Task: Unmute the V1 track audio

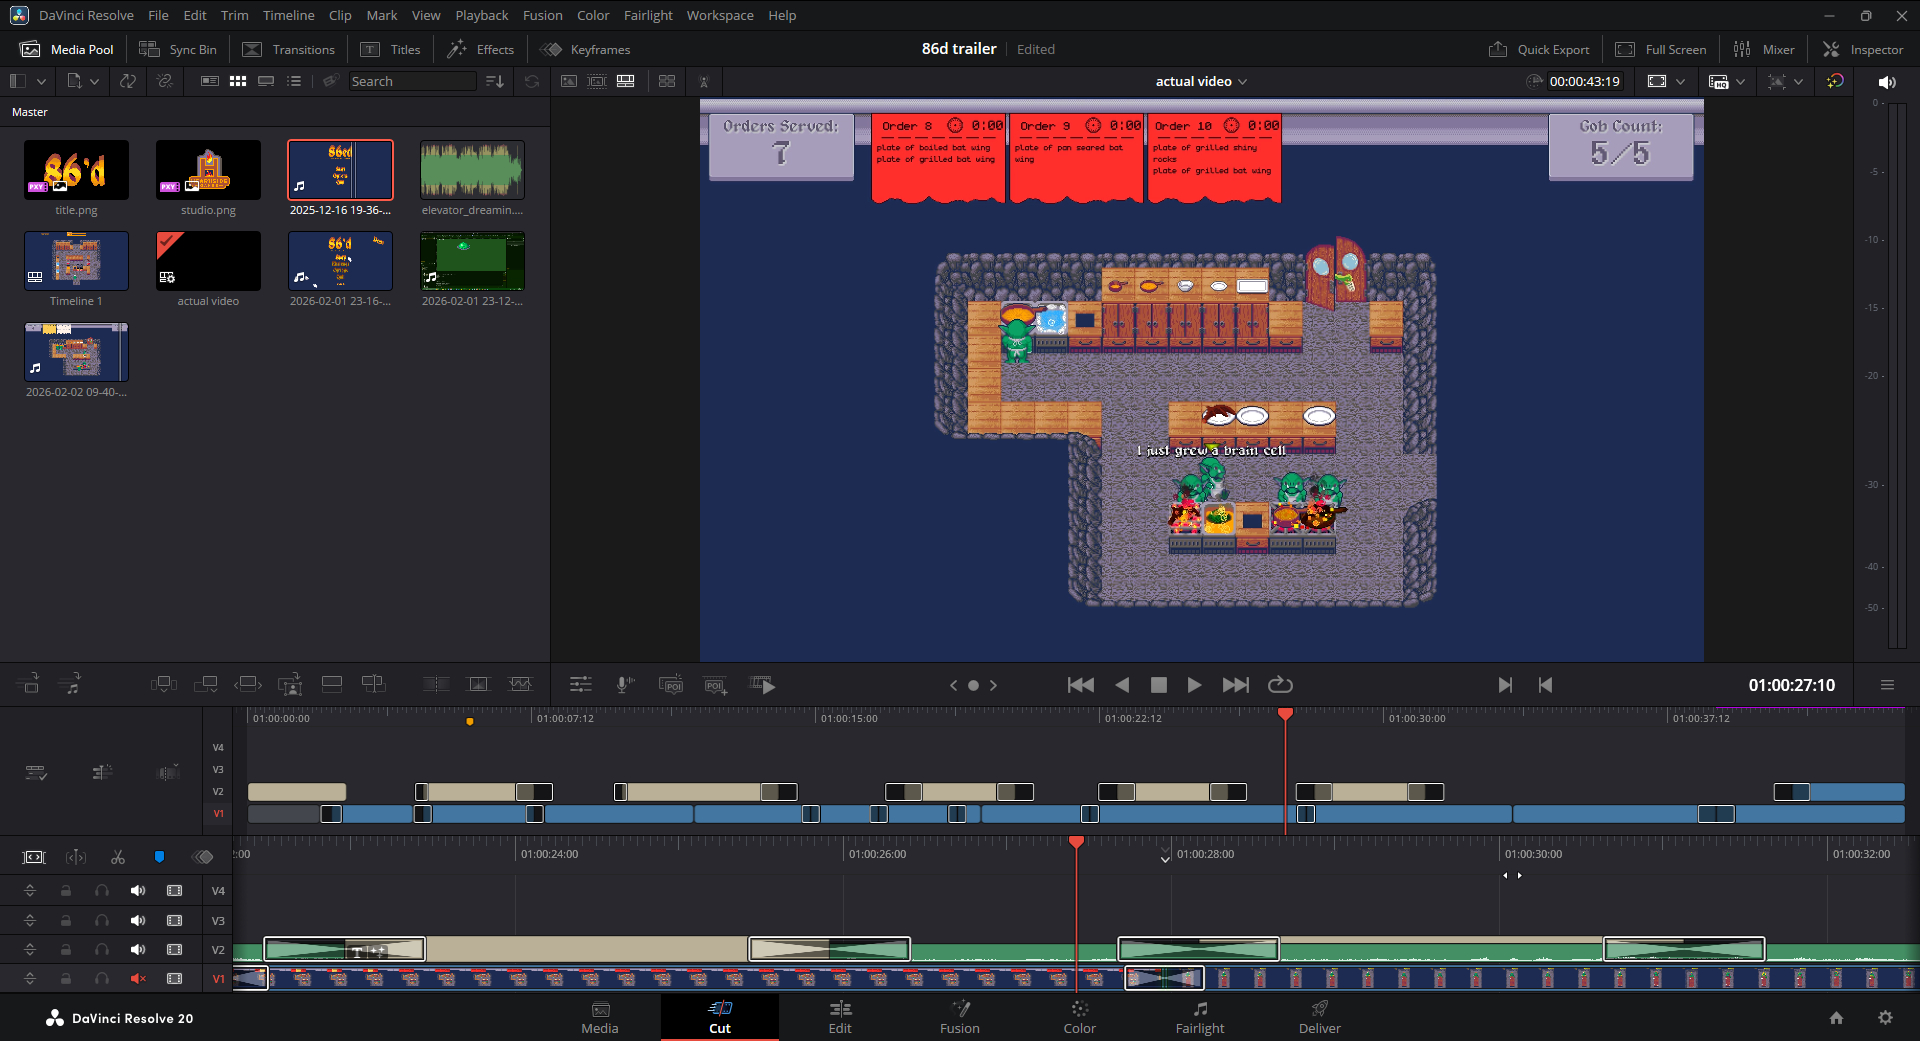Action: click(x=138, y=978)
